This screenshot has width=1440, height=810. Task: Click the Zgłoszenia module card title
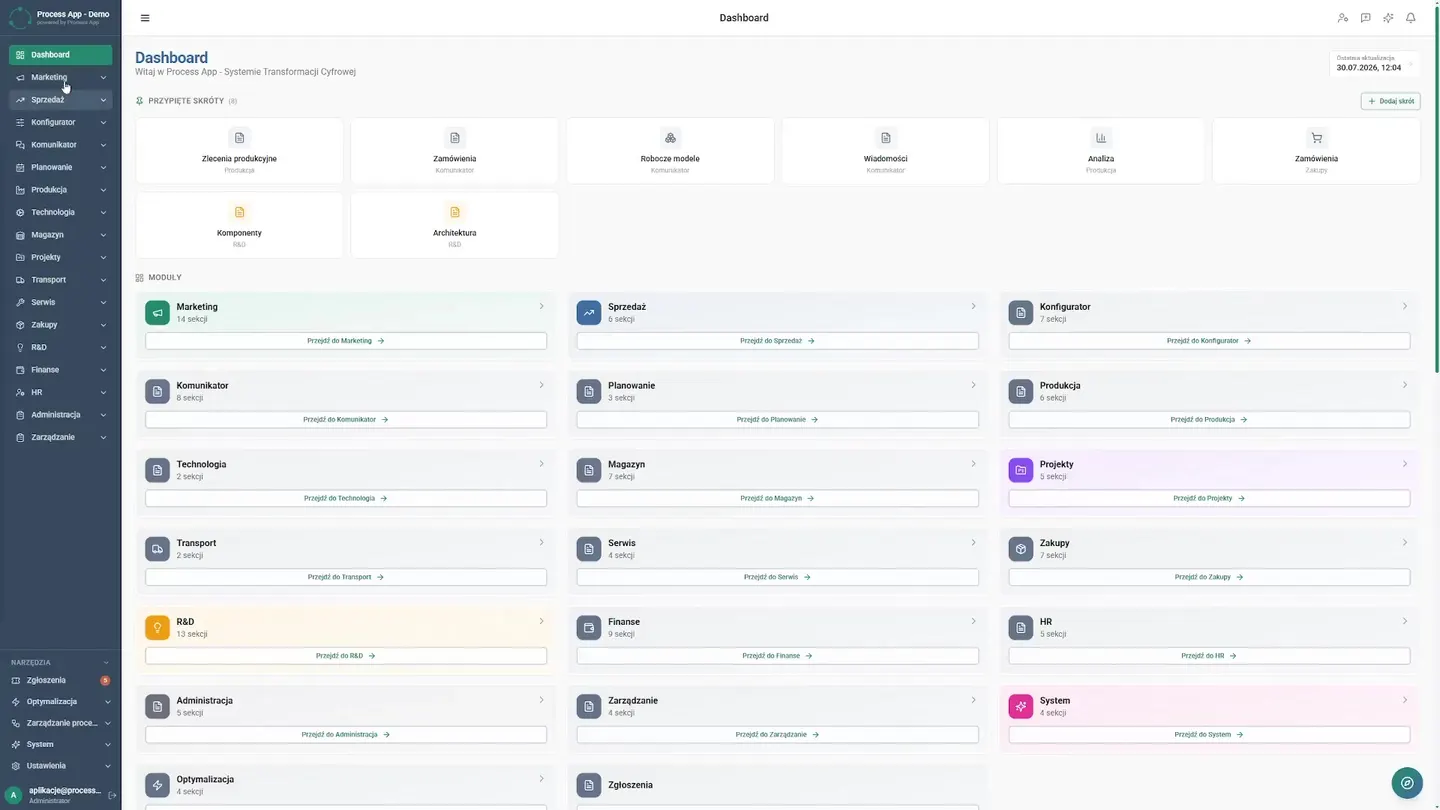[x=630, y=785]
